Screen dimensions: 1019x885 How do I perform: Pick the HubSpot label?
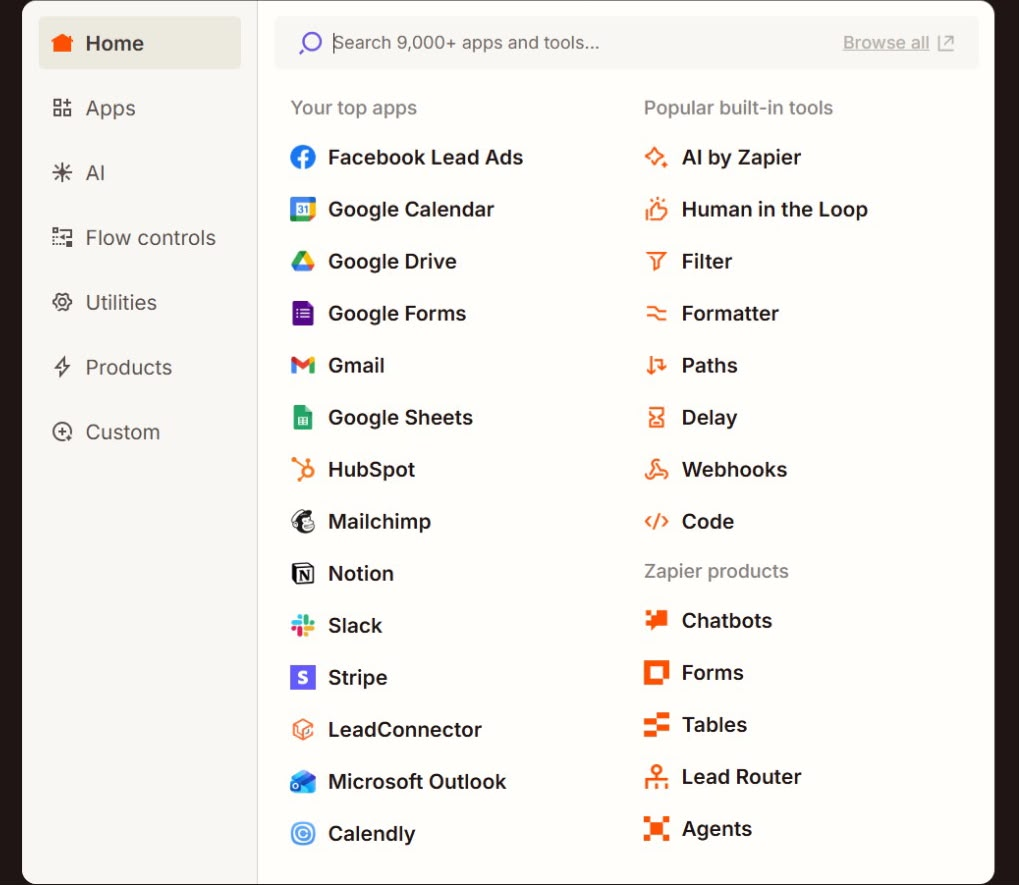[x=371, y=469]
